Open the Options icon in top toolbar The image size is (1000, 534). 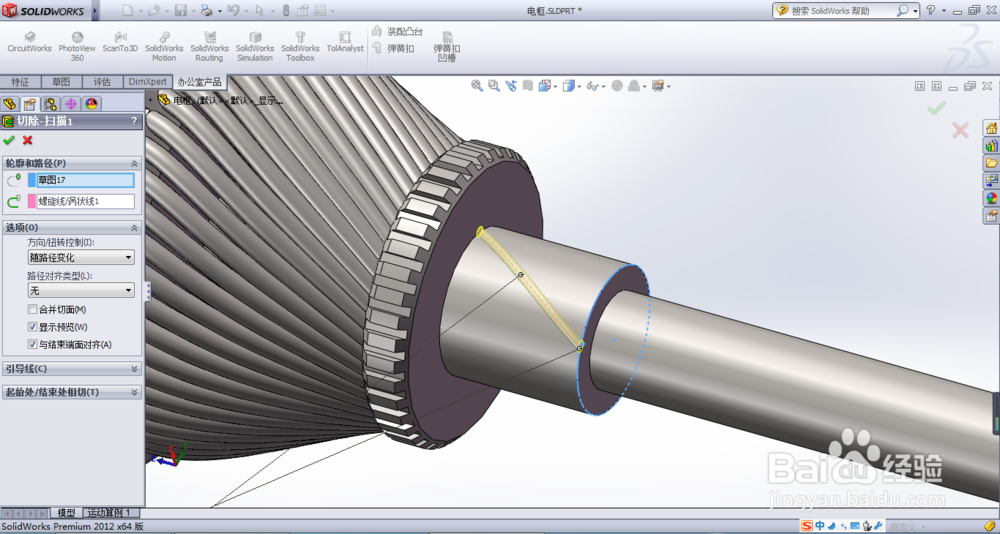coord(320,10)
